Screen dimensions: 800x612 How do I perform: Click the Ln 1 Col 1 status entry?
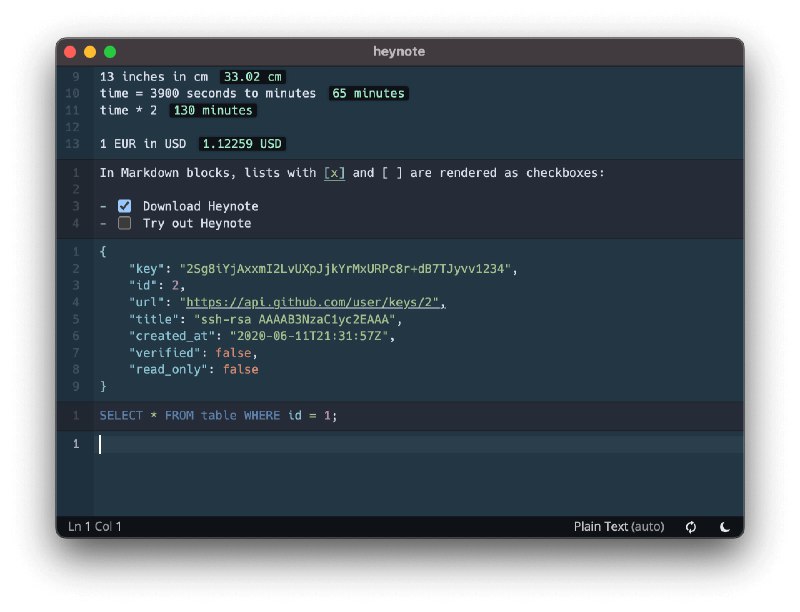(95, 527)
